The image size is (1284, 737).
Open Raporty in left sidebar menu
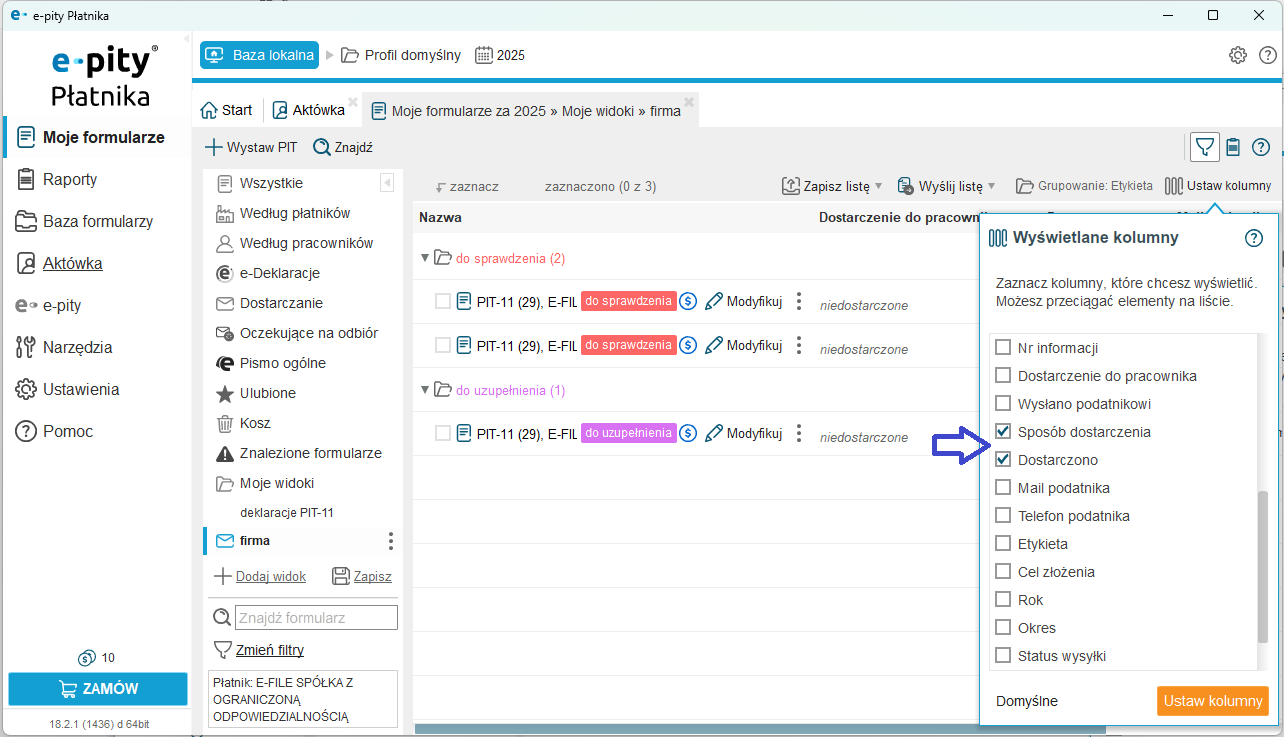(70, 180)
